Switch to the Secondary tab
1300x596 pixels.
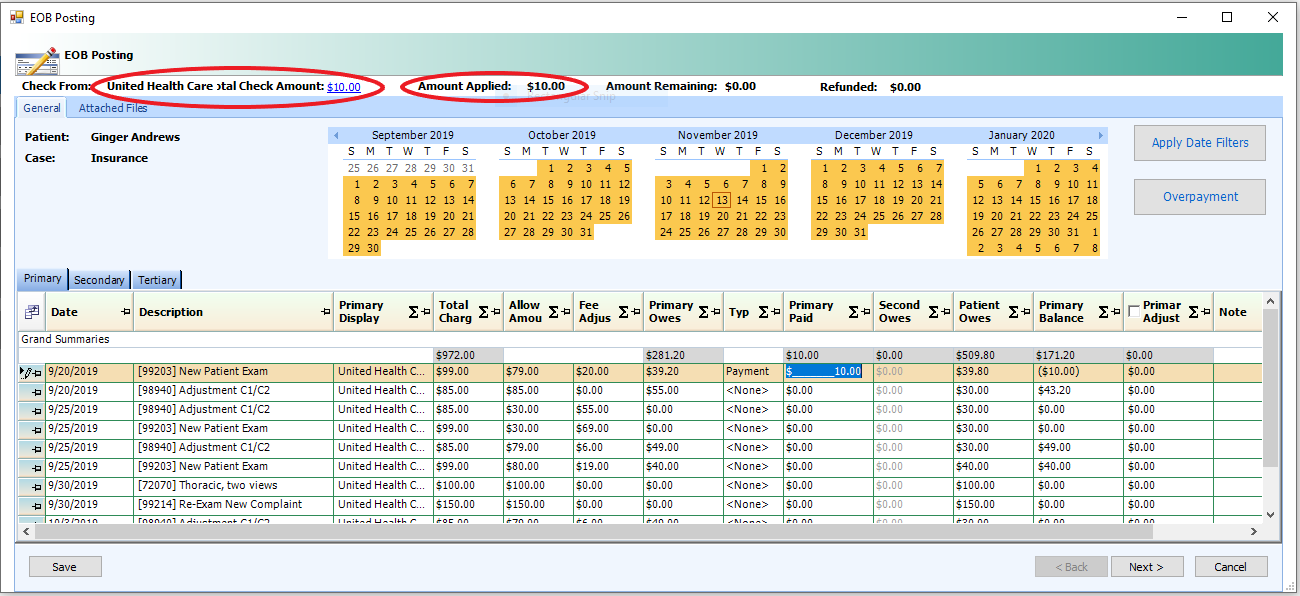coord(99,280)
